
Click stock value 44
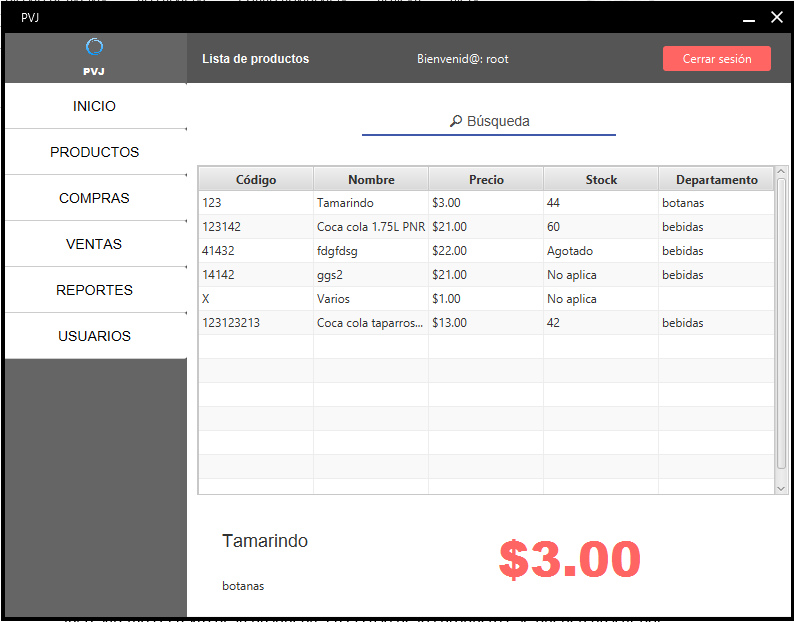click(601, 203)
